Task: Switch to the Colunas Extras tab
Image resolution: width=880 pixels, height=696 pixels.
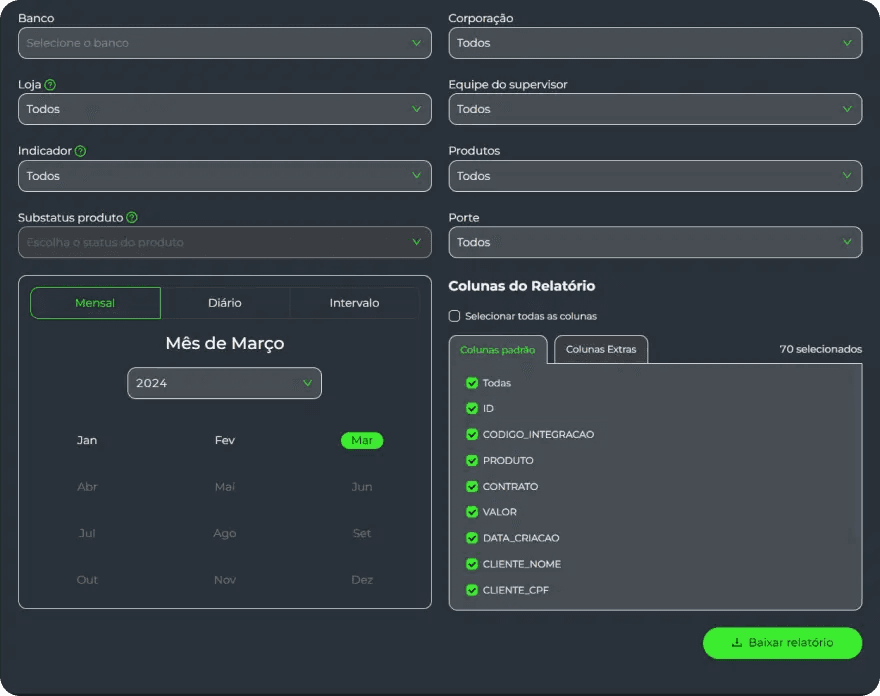Action: coord(601,350)
